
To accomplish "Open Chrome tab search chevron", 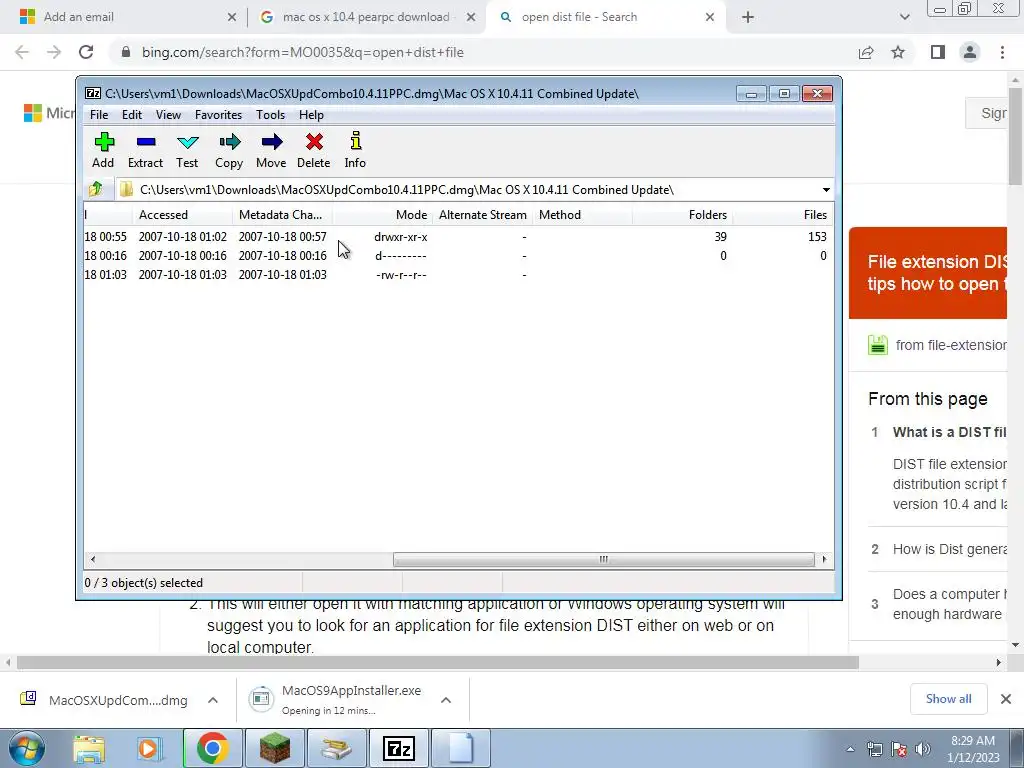I will click(904, 18).
